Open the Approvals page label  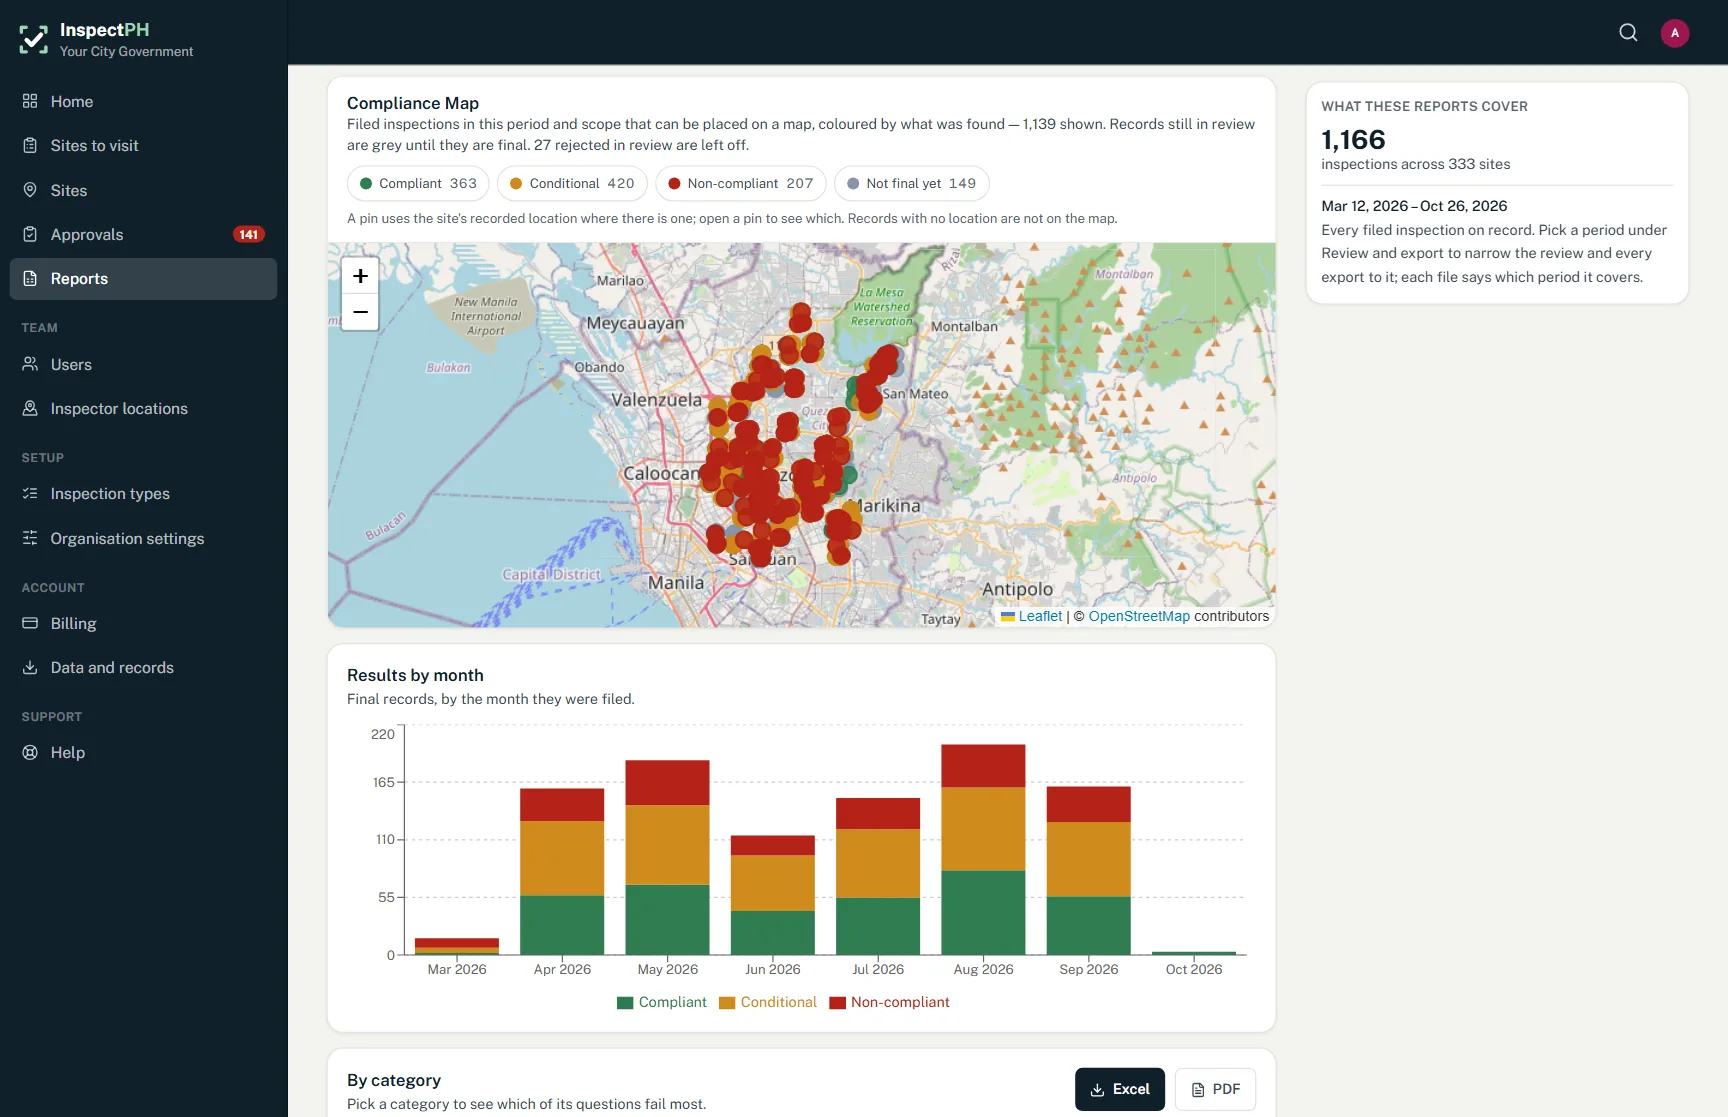(x=87, y=235)
